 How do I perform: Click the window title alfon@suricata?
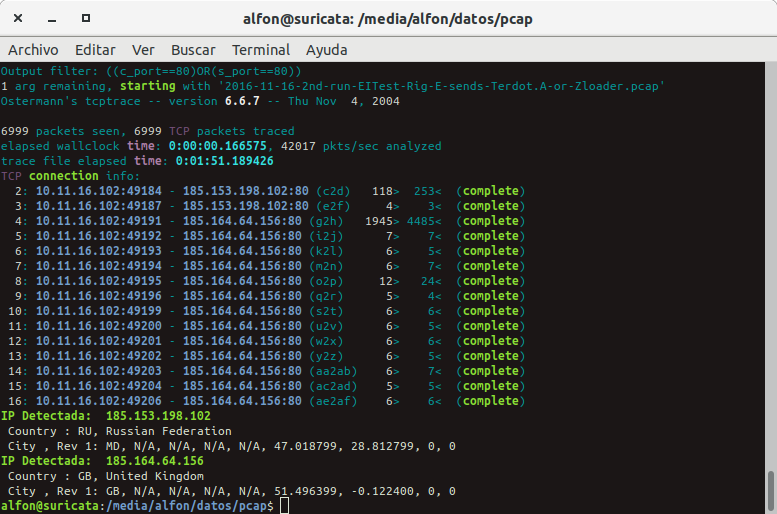pyautogui.click(x=388, y=19)
